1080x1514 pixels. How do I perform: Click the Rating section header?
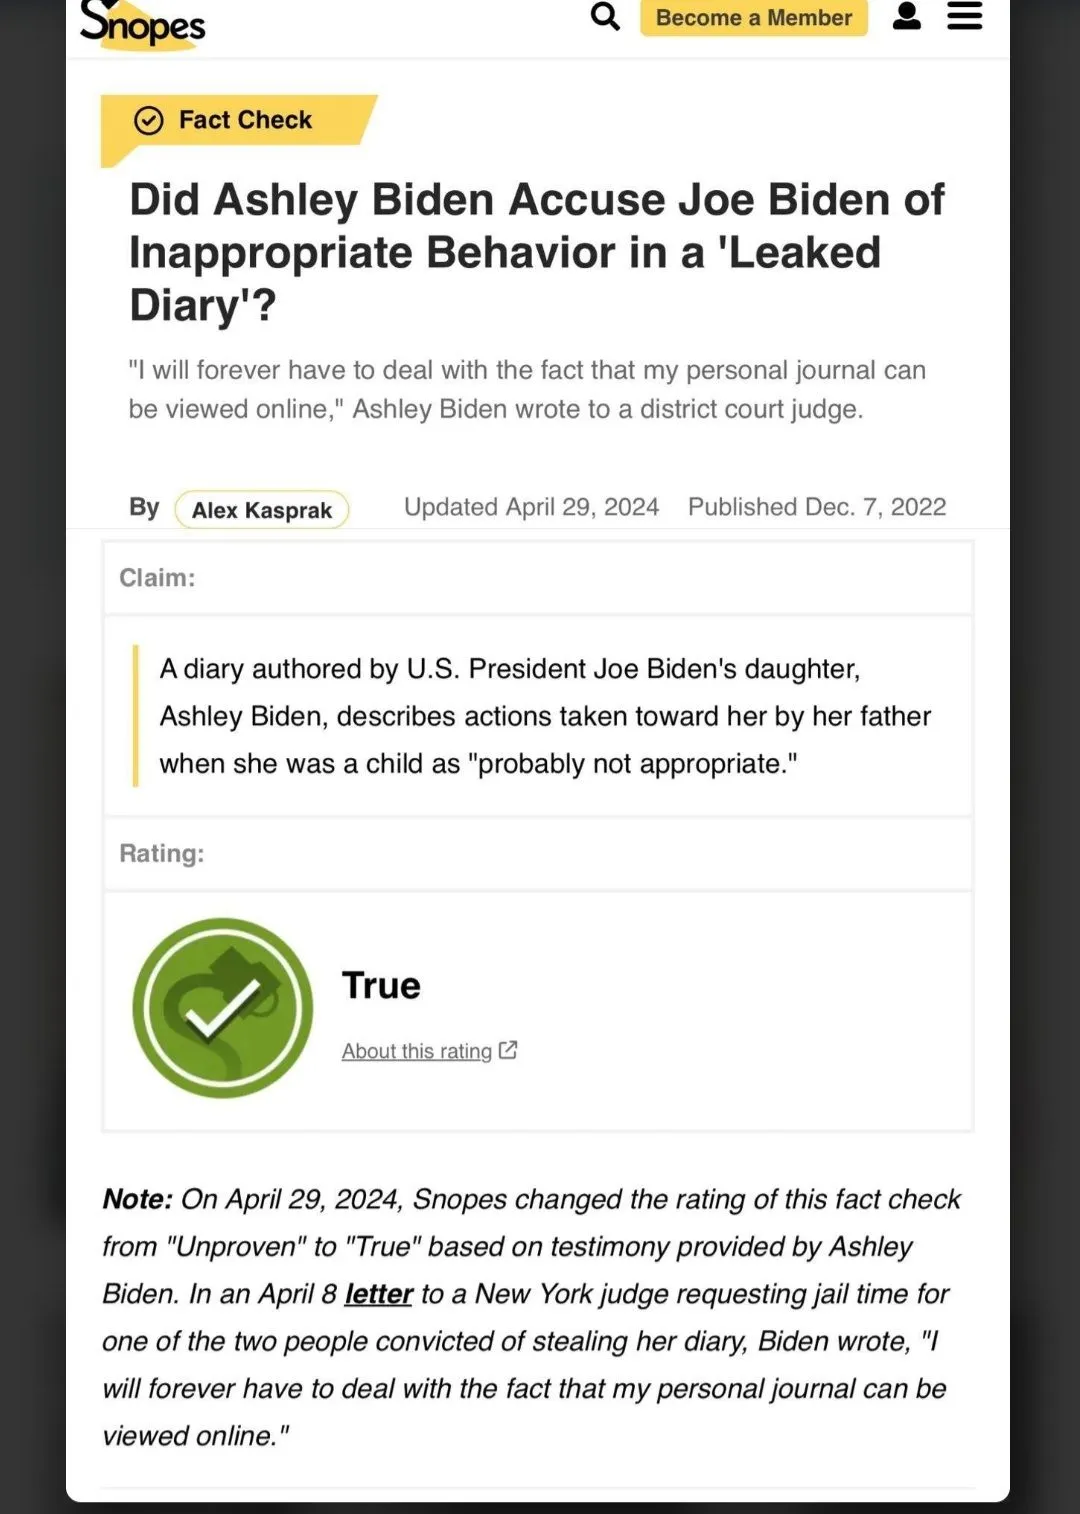click(x=162, y=853)
